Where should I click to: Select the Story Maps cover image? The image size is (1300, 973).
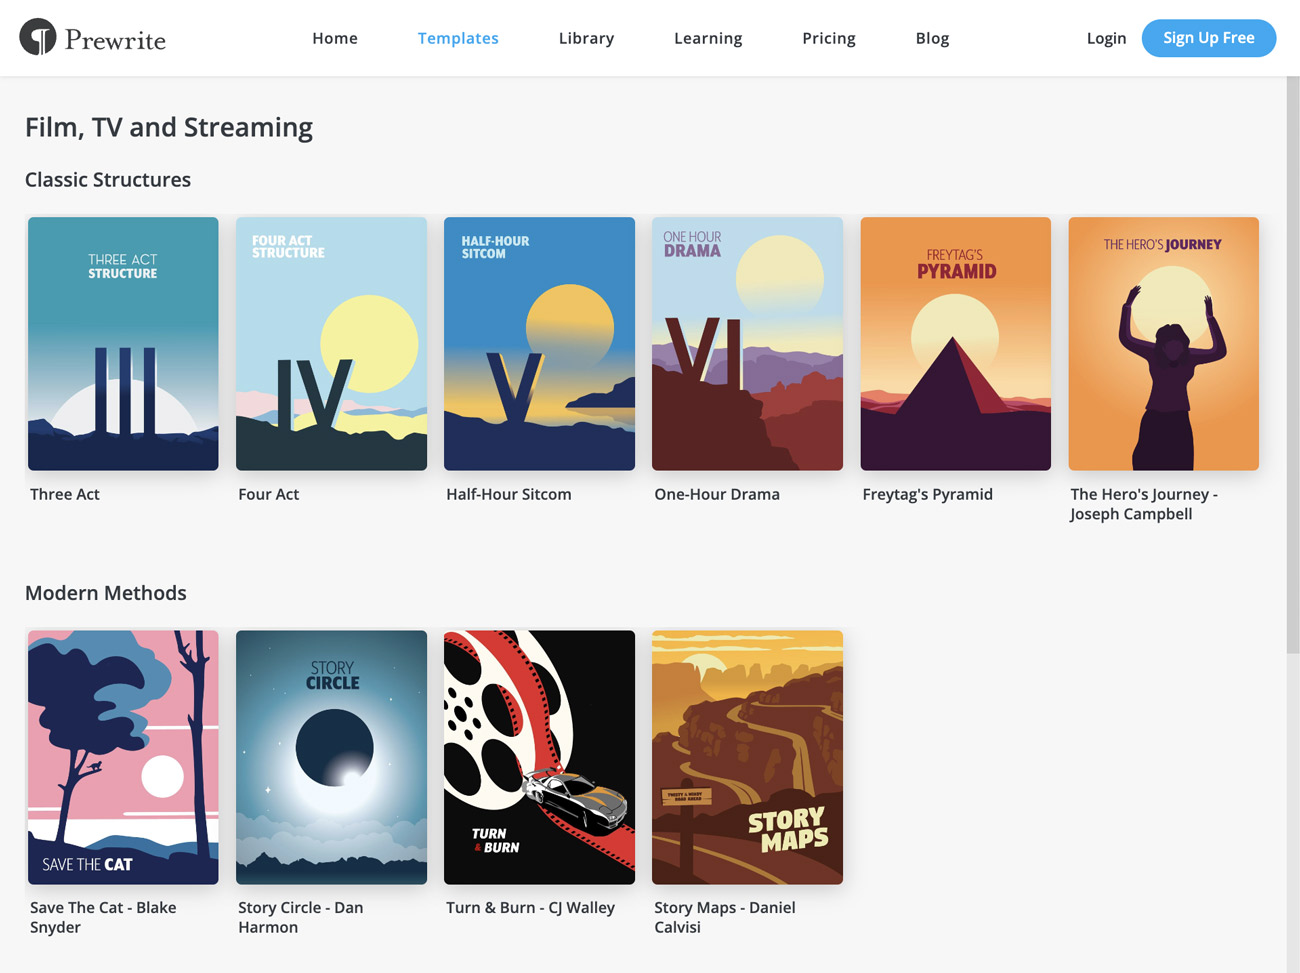pyautogui.click(x=747, y=757)
